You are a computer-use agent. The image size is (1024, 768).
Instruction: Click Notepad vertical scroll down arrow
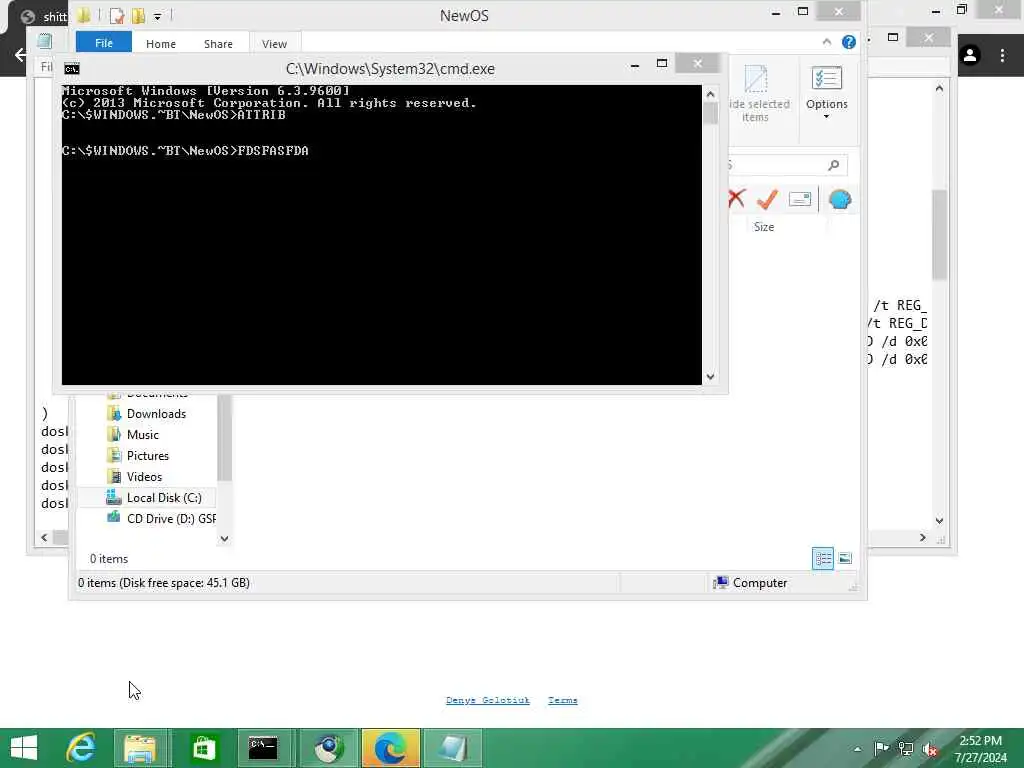(939, 521)
